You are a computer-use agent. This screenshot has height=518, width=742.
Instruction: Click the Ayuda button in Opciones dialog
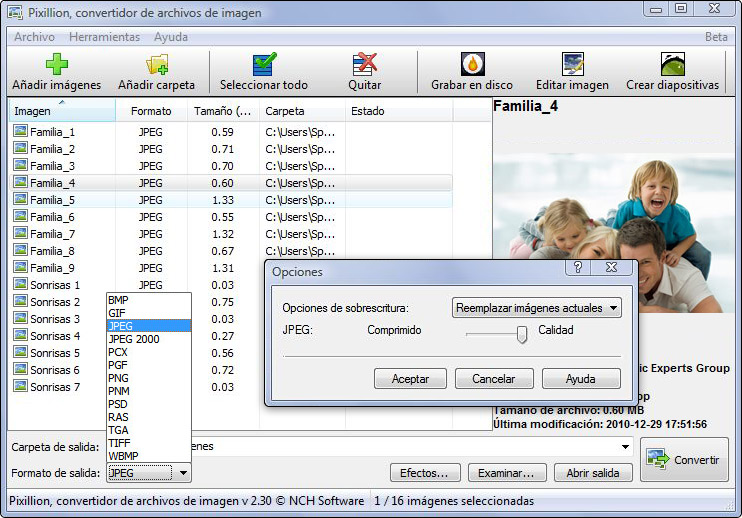(581, 379)
